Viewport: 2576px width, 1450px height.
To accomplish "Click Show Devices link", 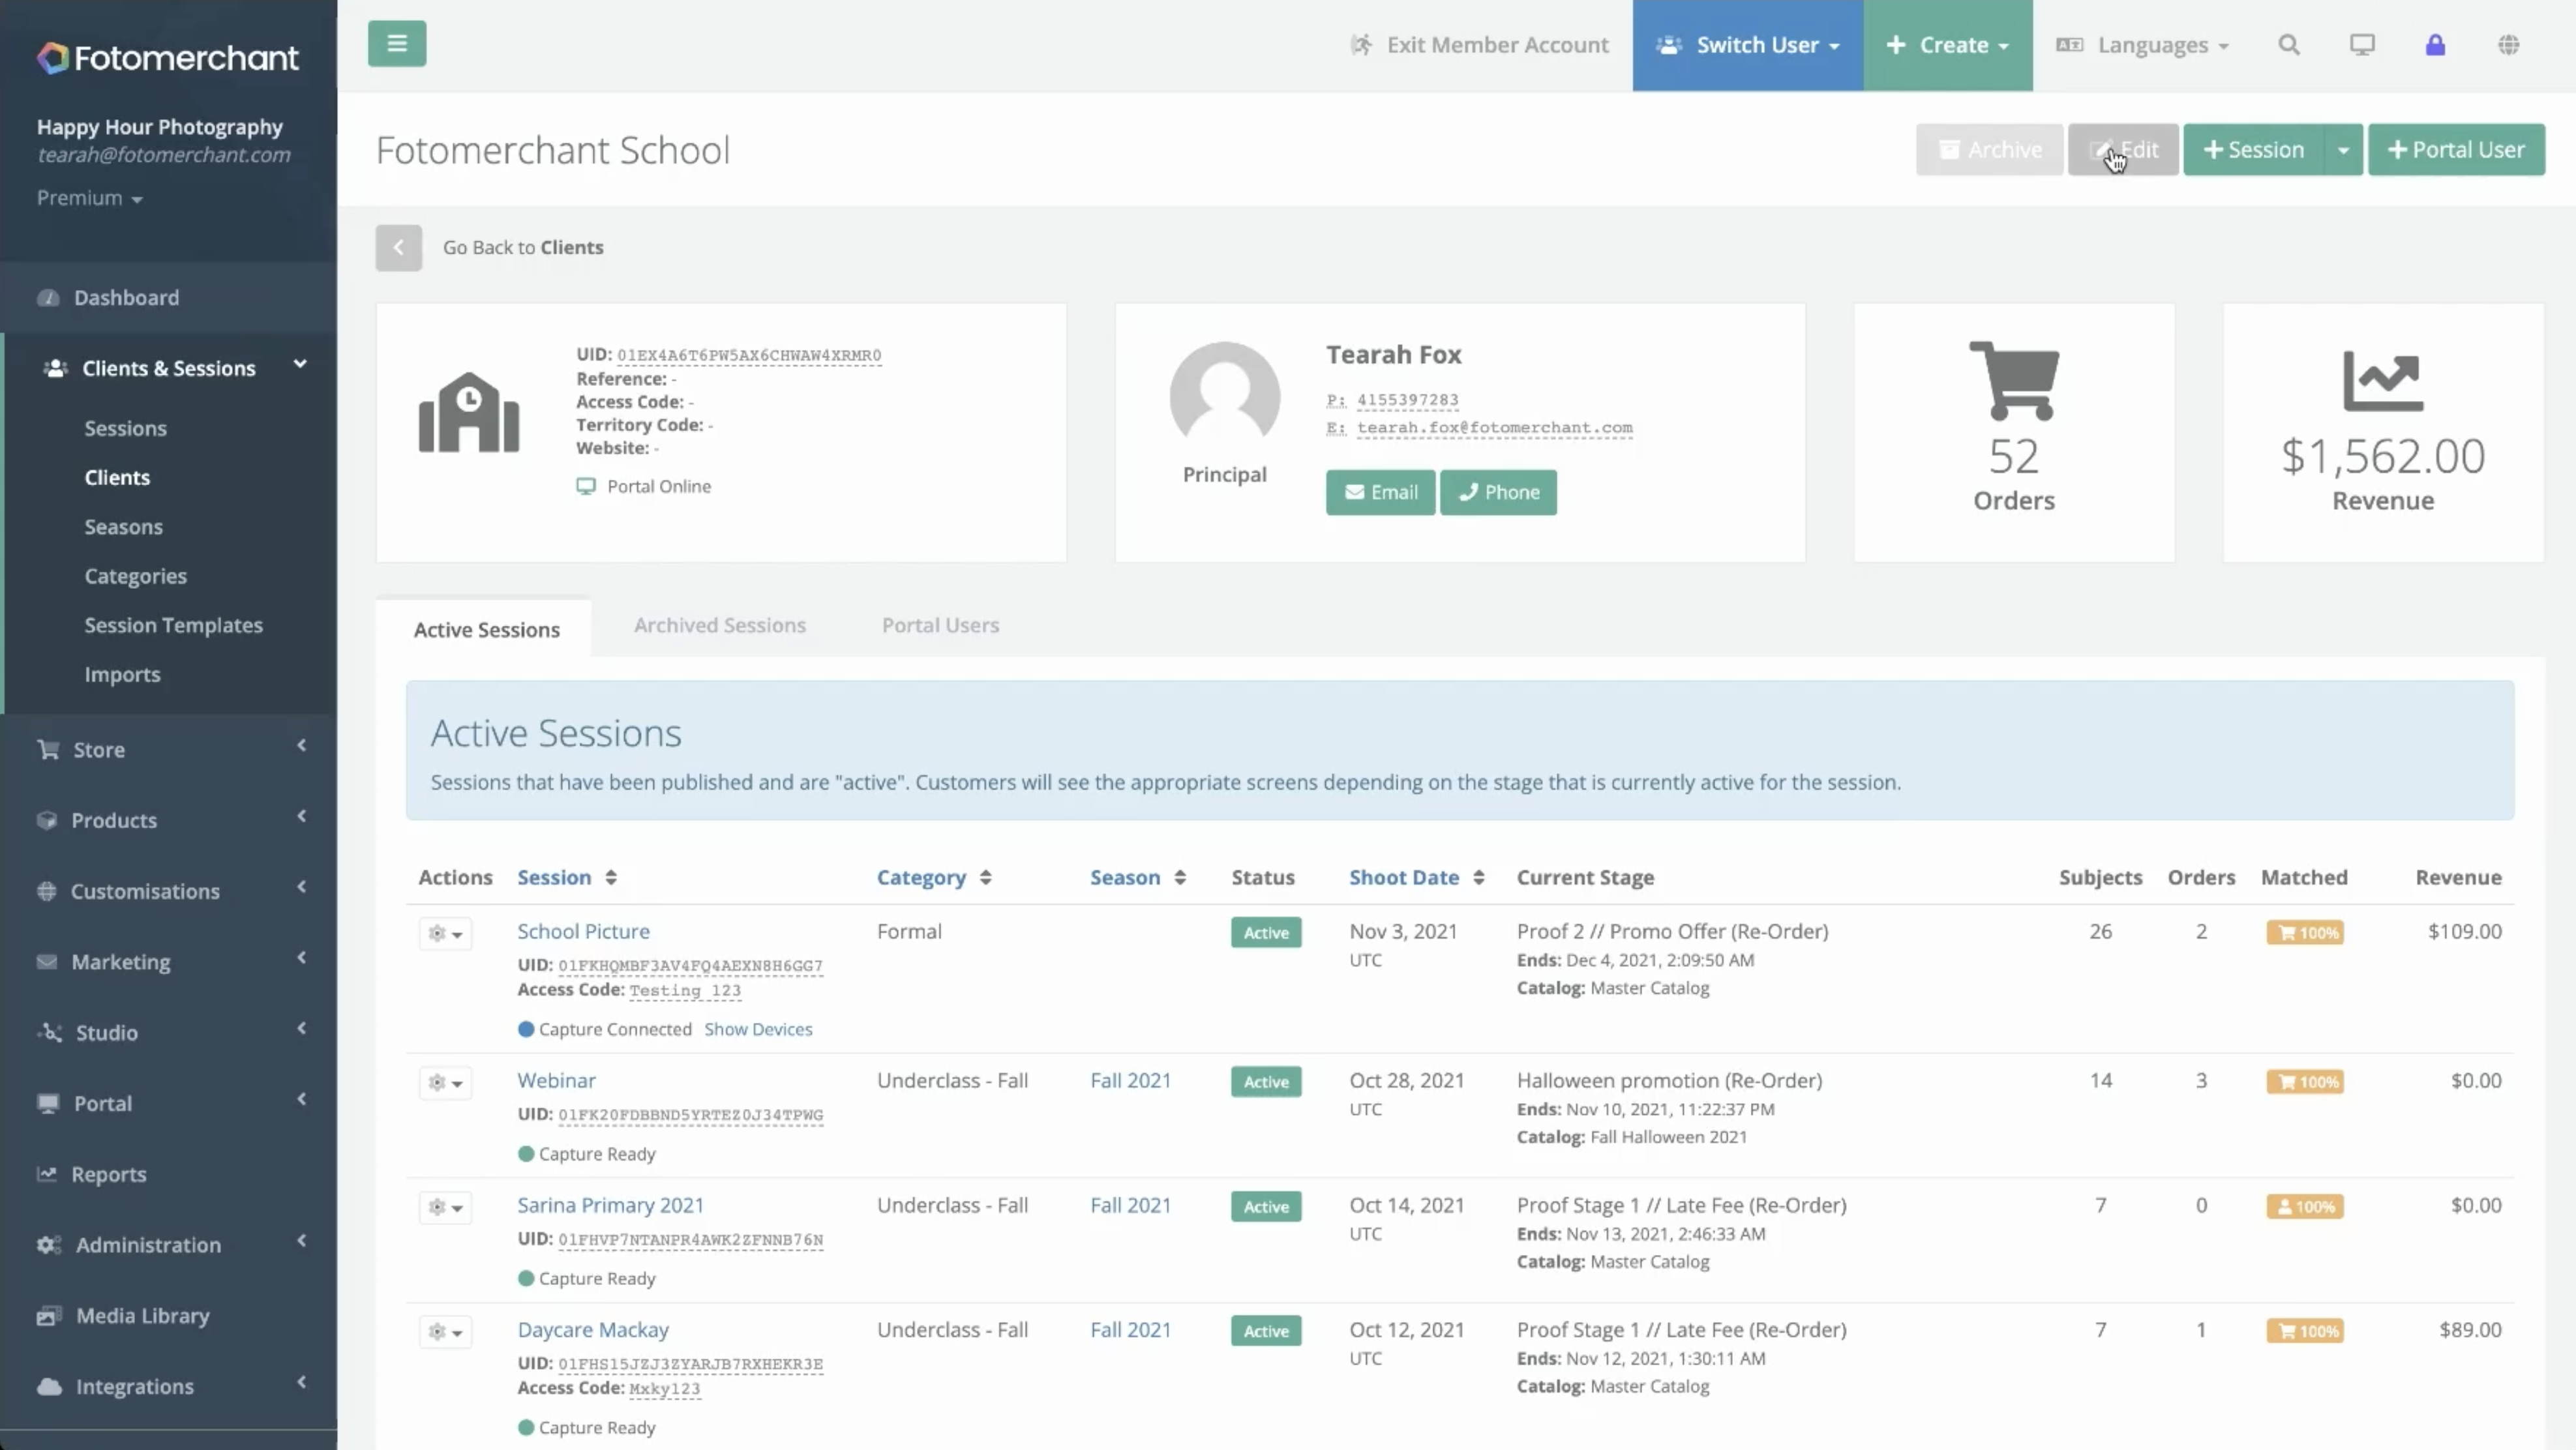I will pyautogui.click(x=758, y=1029).
